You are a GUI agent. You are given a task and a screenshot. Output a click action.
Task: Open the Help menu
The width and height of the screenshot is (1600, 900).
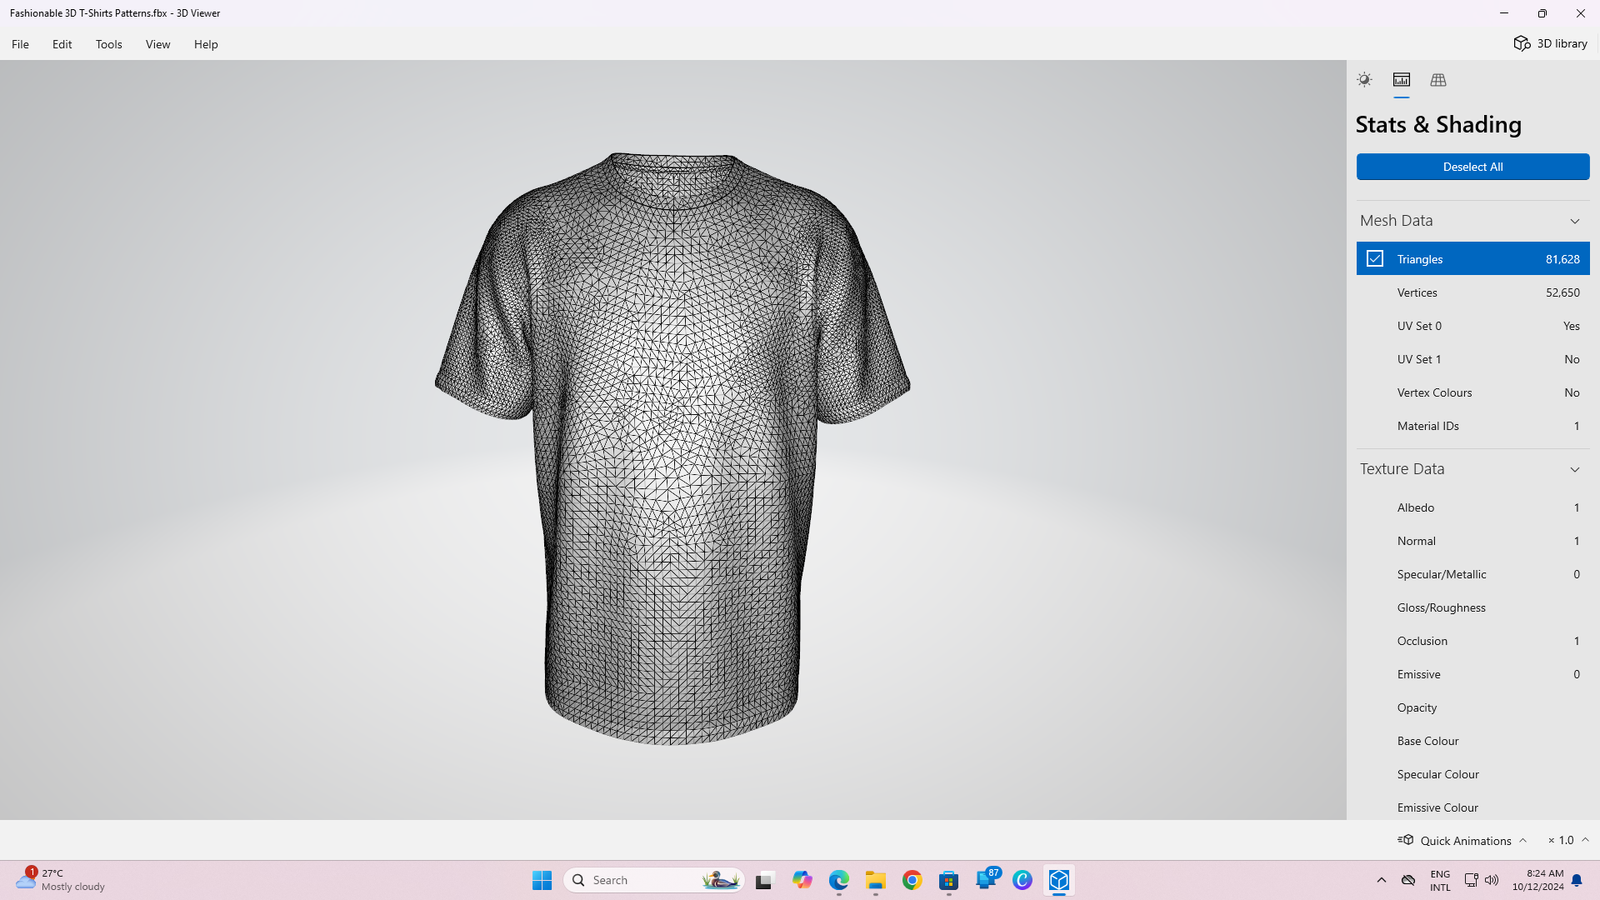[206, 44]
